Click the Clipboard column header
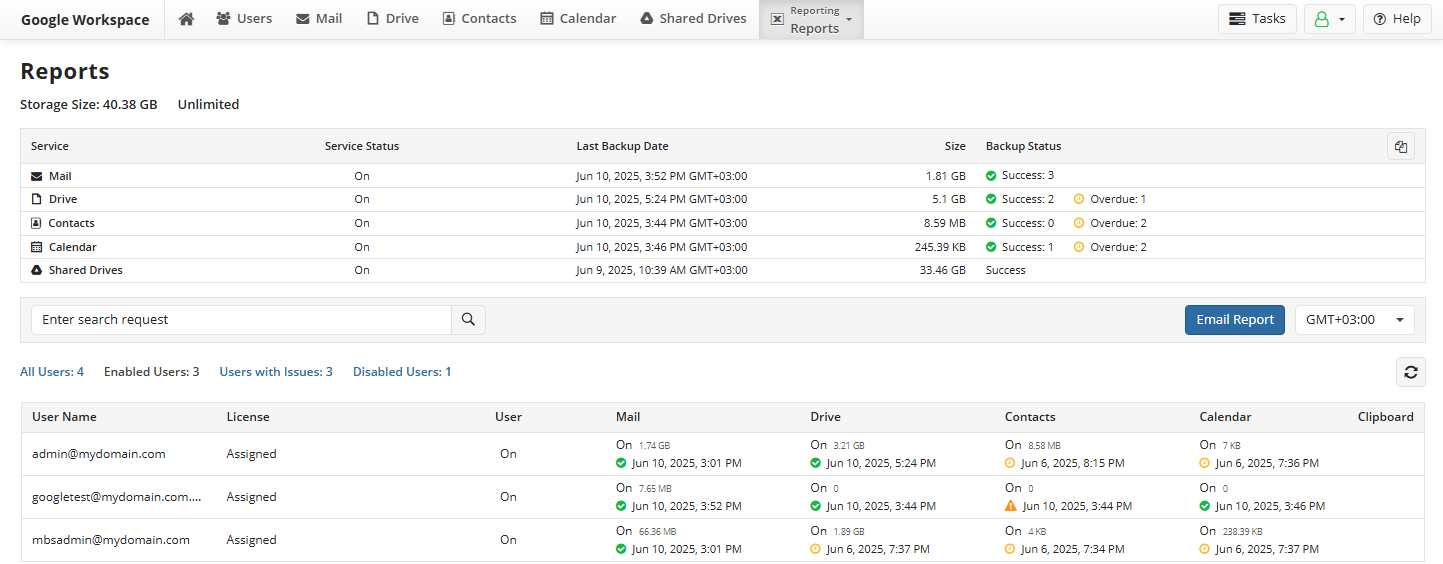Viewport: 1443px width, 564px height. point(1385,417)
